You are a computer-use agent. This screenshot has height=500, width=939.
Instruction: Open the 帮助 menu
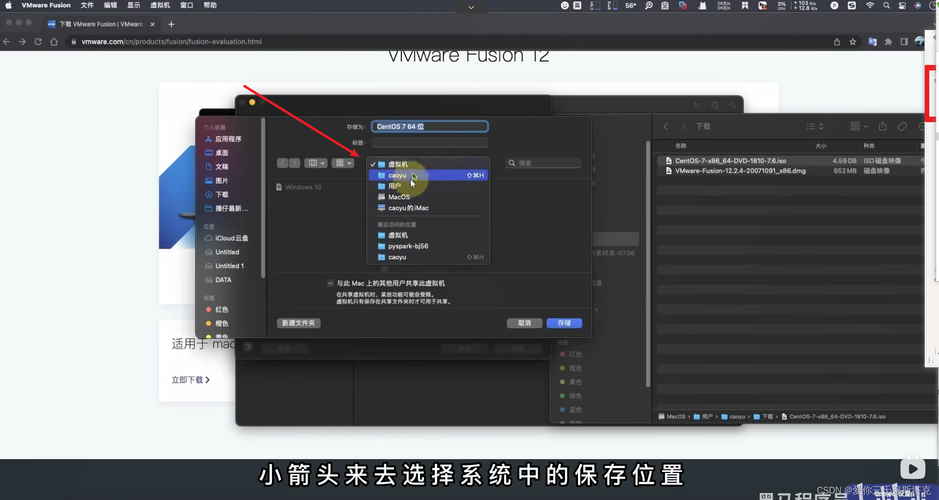(210, 5)
